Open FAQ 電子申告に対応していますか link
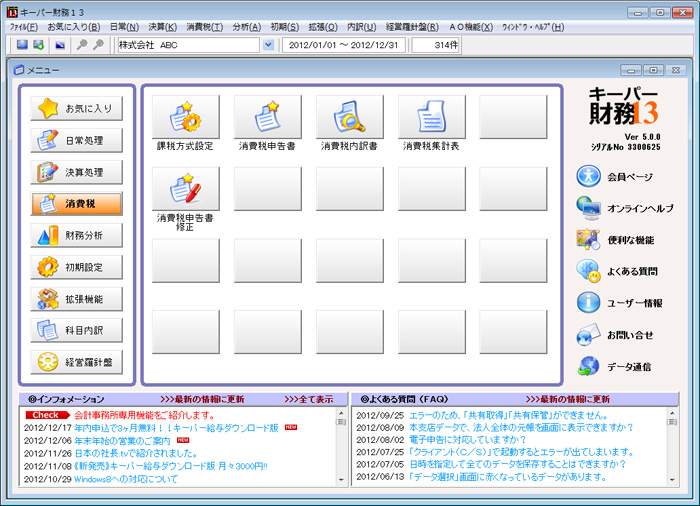Viewport: 700px width, 506px height. pos(468,439)
